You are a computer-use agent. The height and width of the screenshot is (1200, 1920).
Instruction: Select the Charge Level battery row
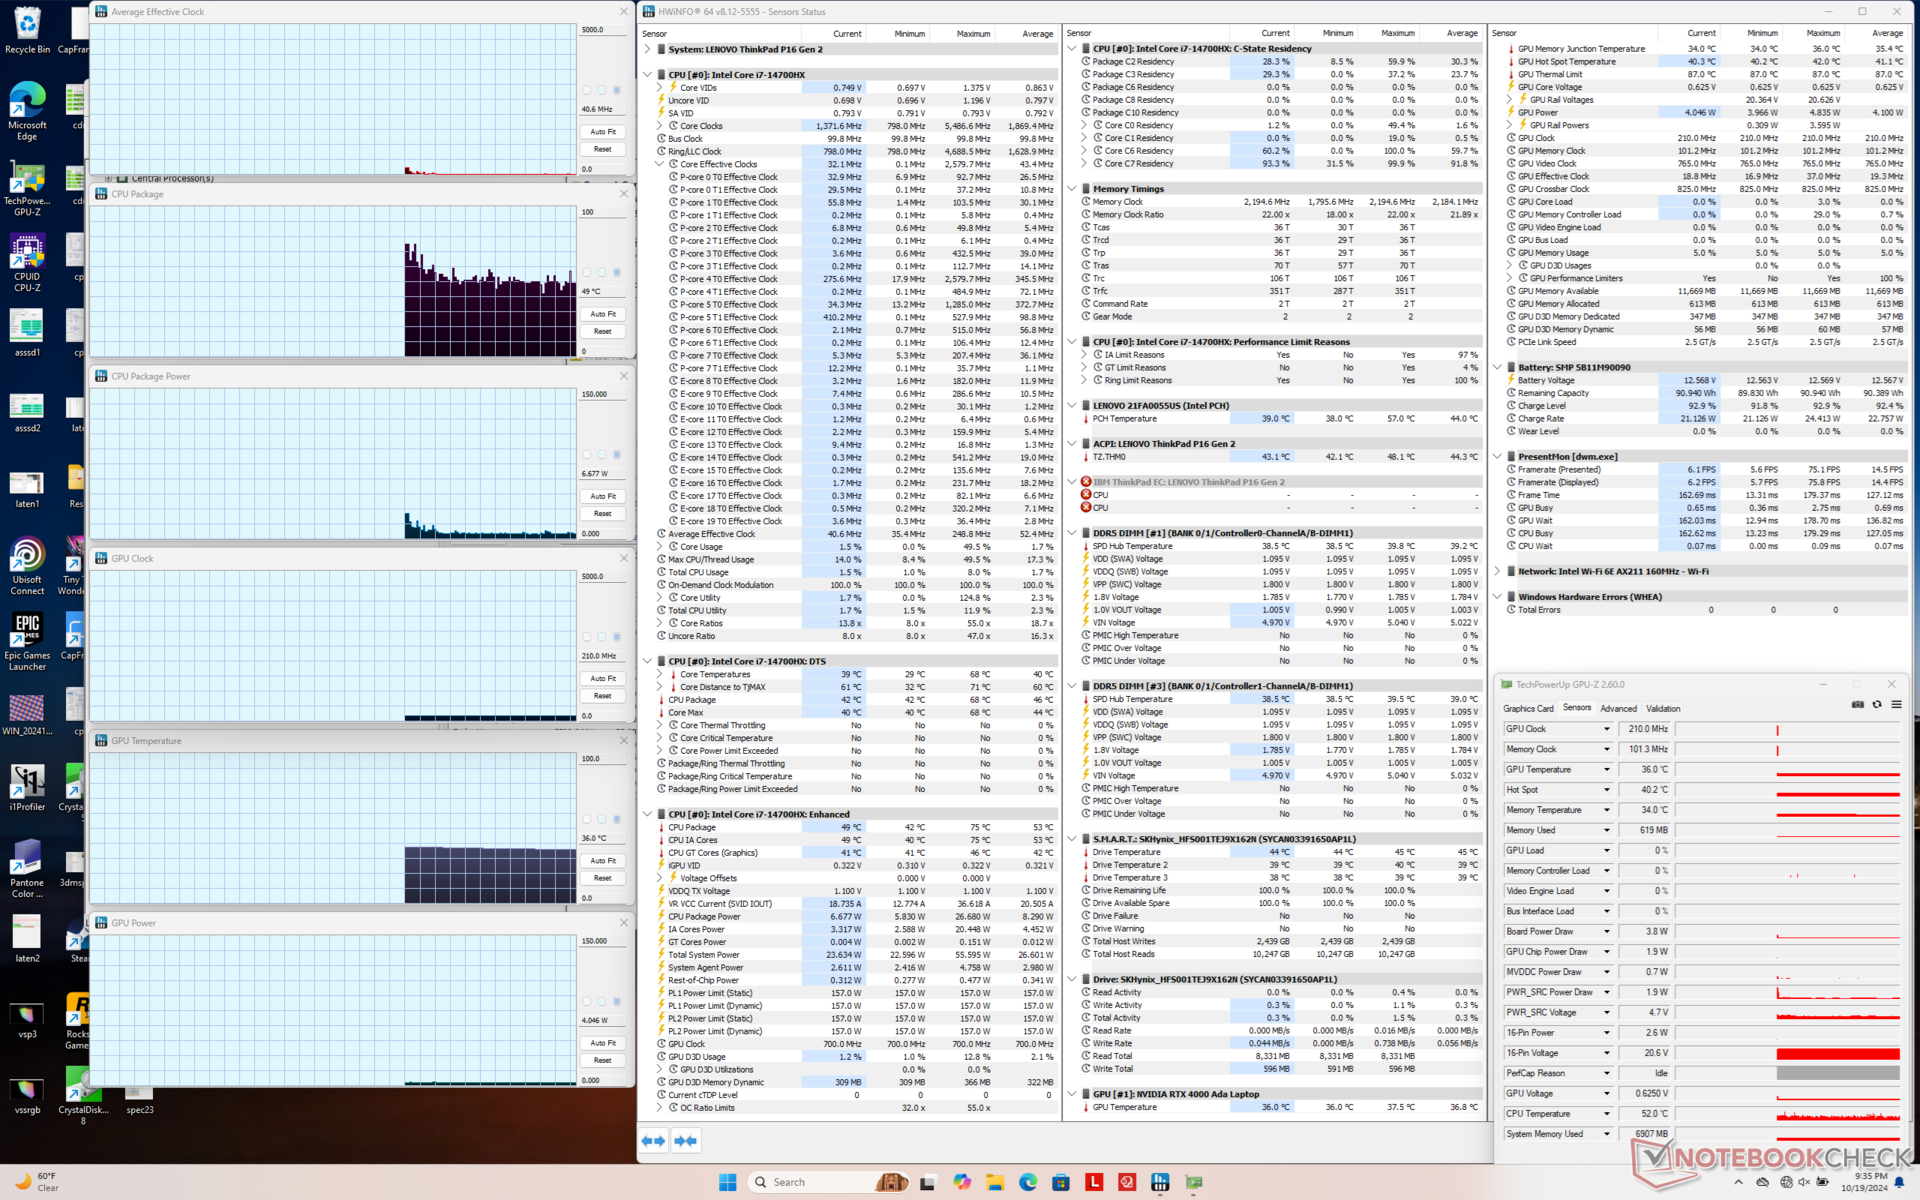click(1708, 406)
